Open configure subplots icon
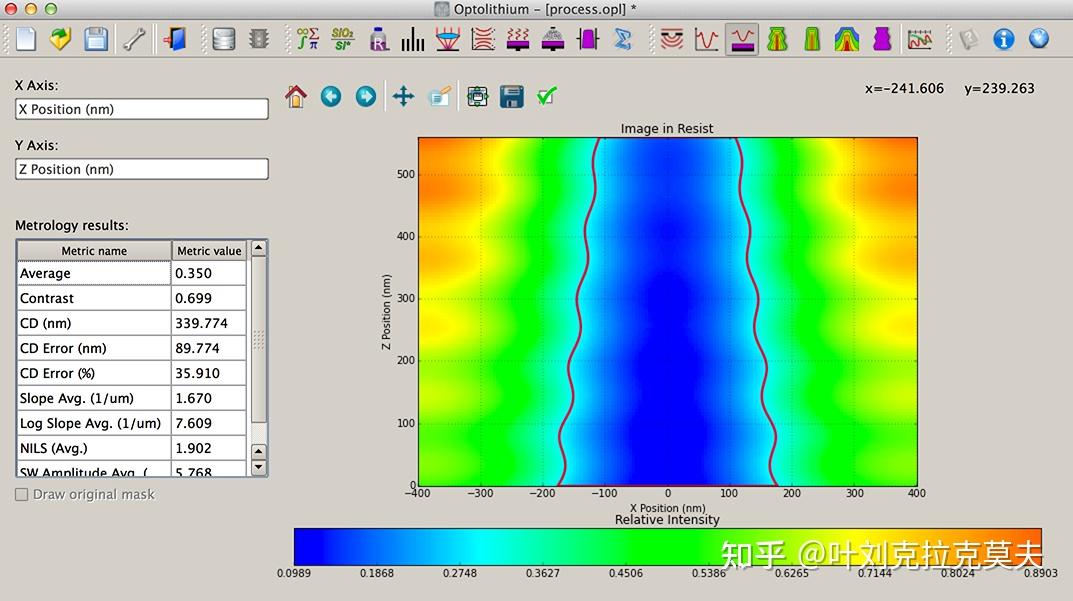The image size is (1073, 601). tap(477, 97)
